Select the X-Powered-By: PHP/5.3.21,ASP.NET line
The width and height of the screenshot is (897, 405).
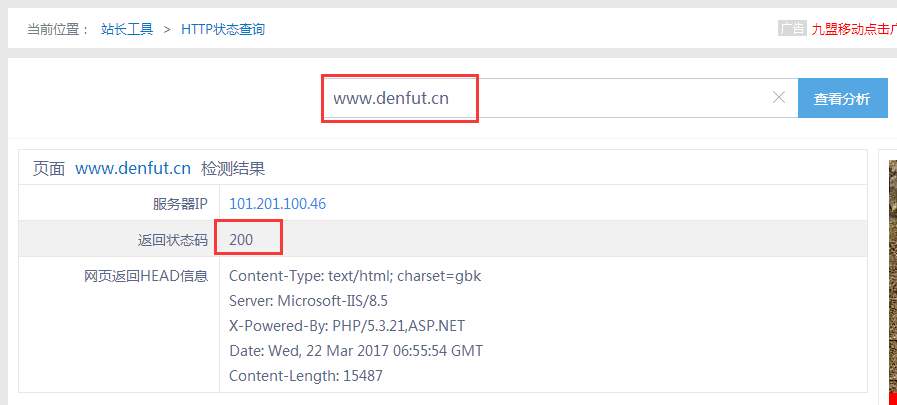[347, 326]
